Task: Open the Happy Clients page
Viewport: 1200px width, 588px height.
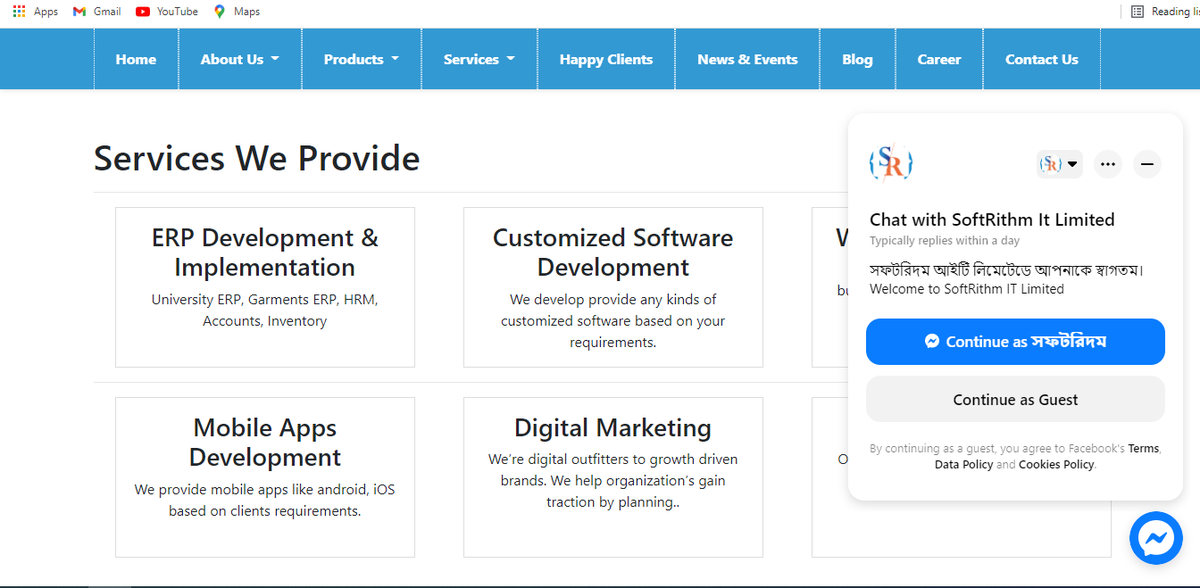Action: 606,59
